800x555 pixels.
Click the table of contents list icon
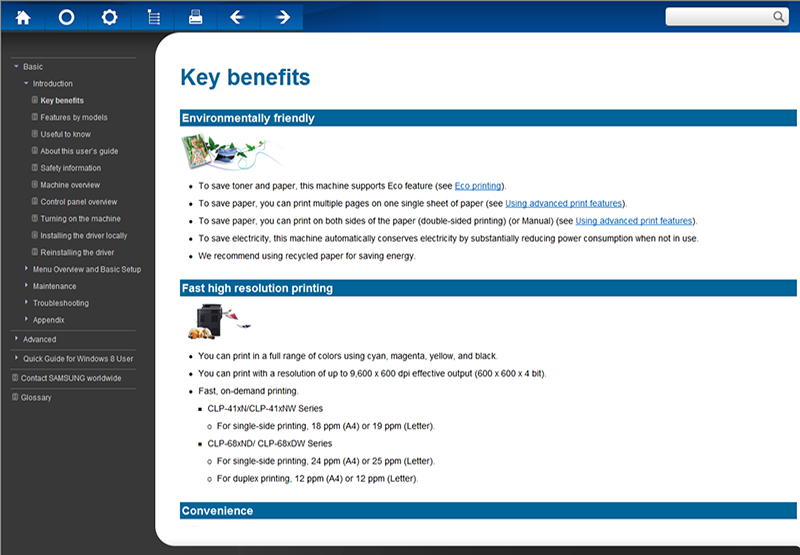[x=153, y=17]
